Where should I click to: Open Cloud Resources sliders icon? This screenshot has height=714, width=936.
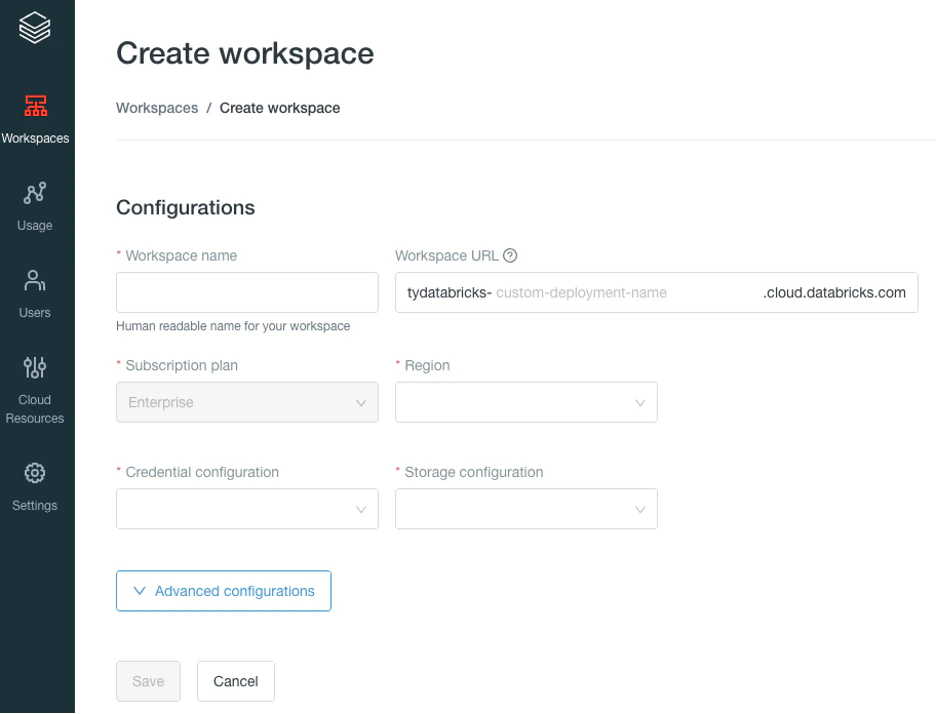point(35,367)
